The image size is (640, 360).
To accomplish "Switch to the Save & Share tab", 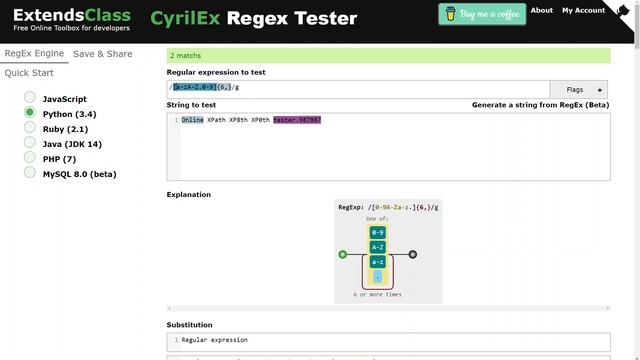I will [102, 54].
